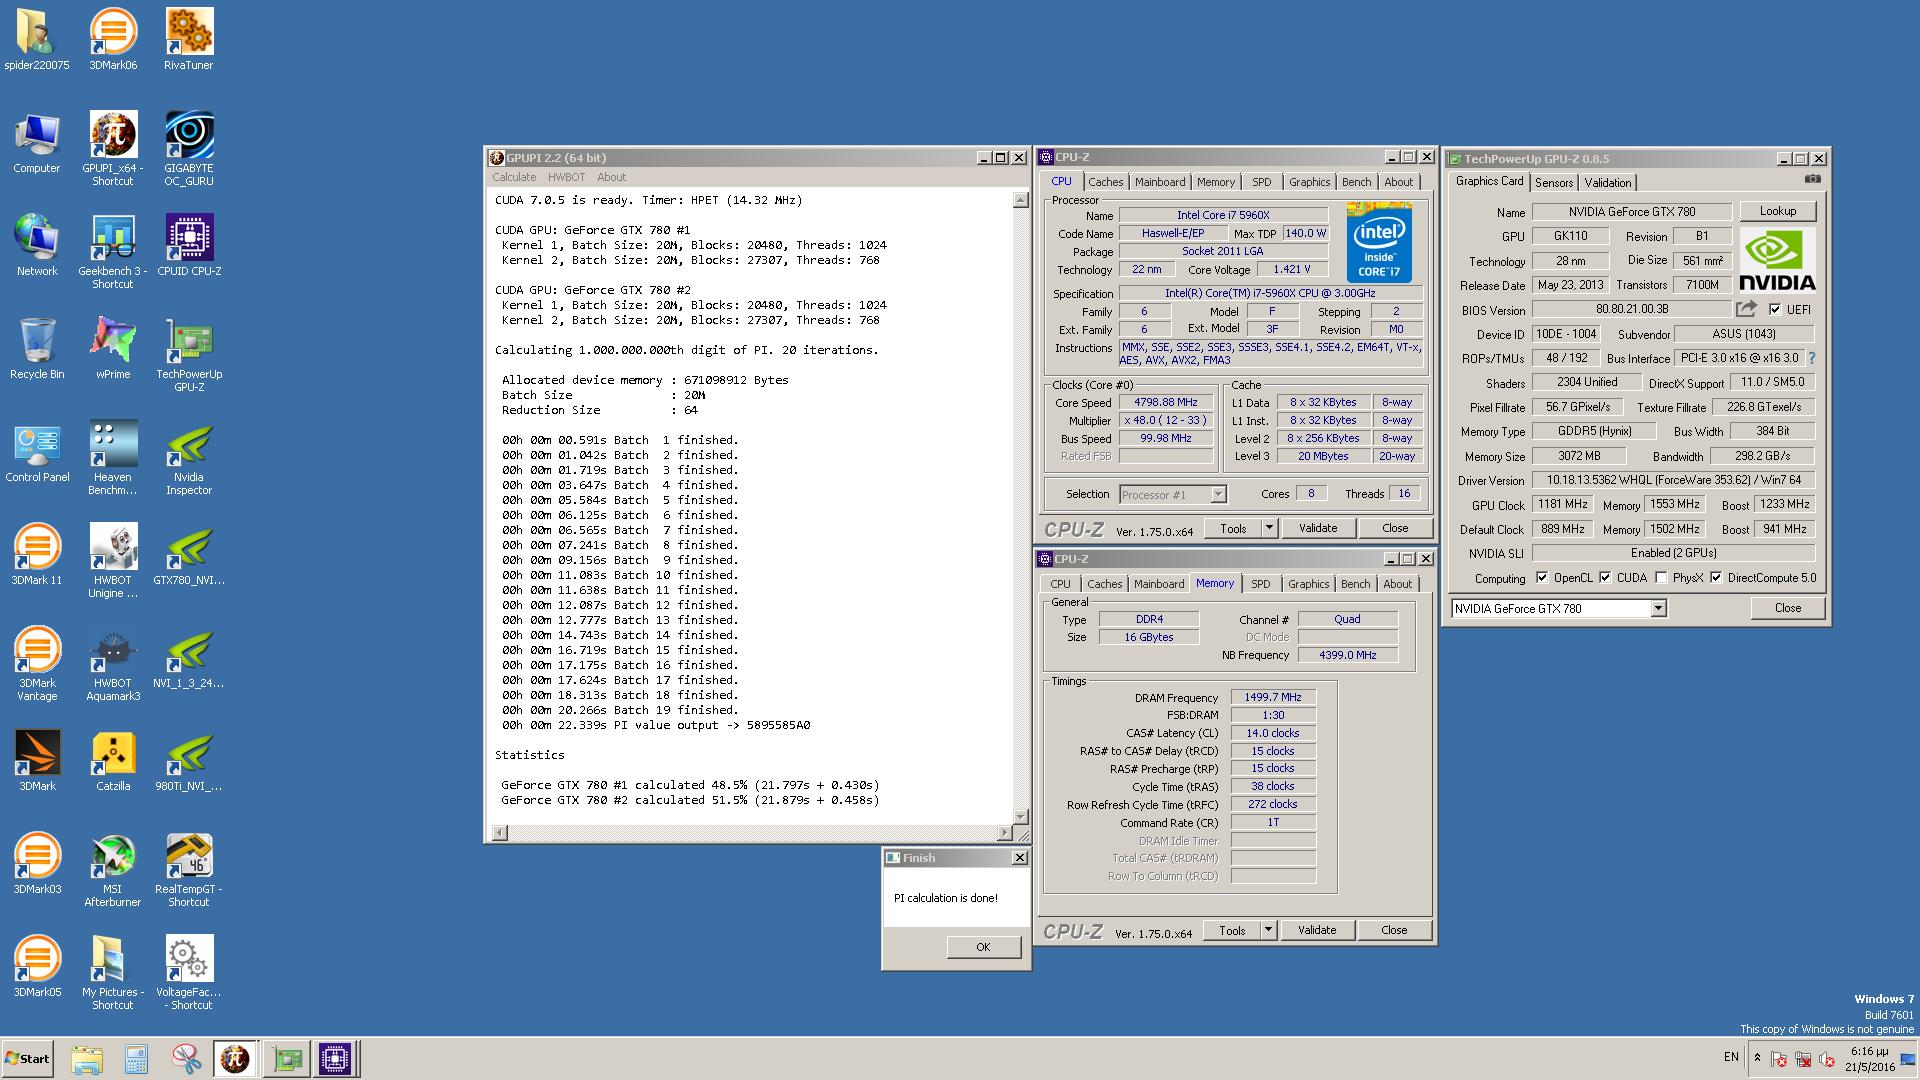Open the Sensors tab in GPU-Z
Viewport: 1920px width, 1080px height.
1554,183
